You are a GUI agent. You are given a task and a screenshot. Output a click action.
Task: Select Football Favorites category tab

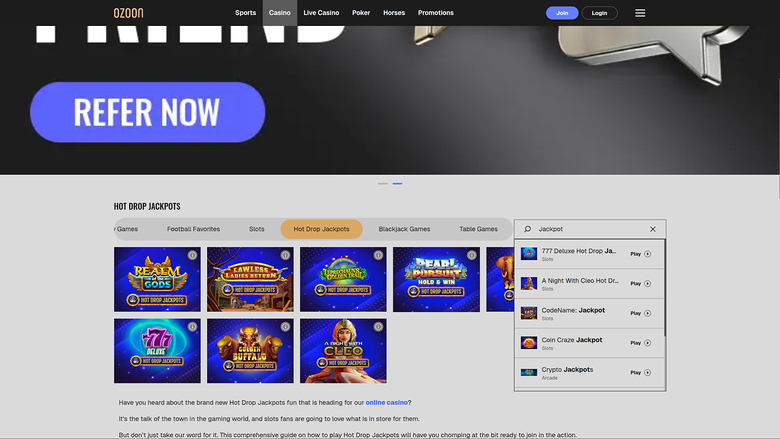click(x=194, y=229)
